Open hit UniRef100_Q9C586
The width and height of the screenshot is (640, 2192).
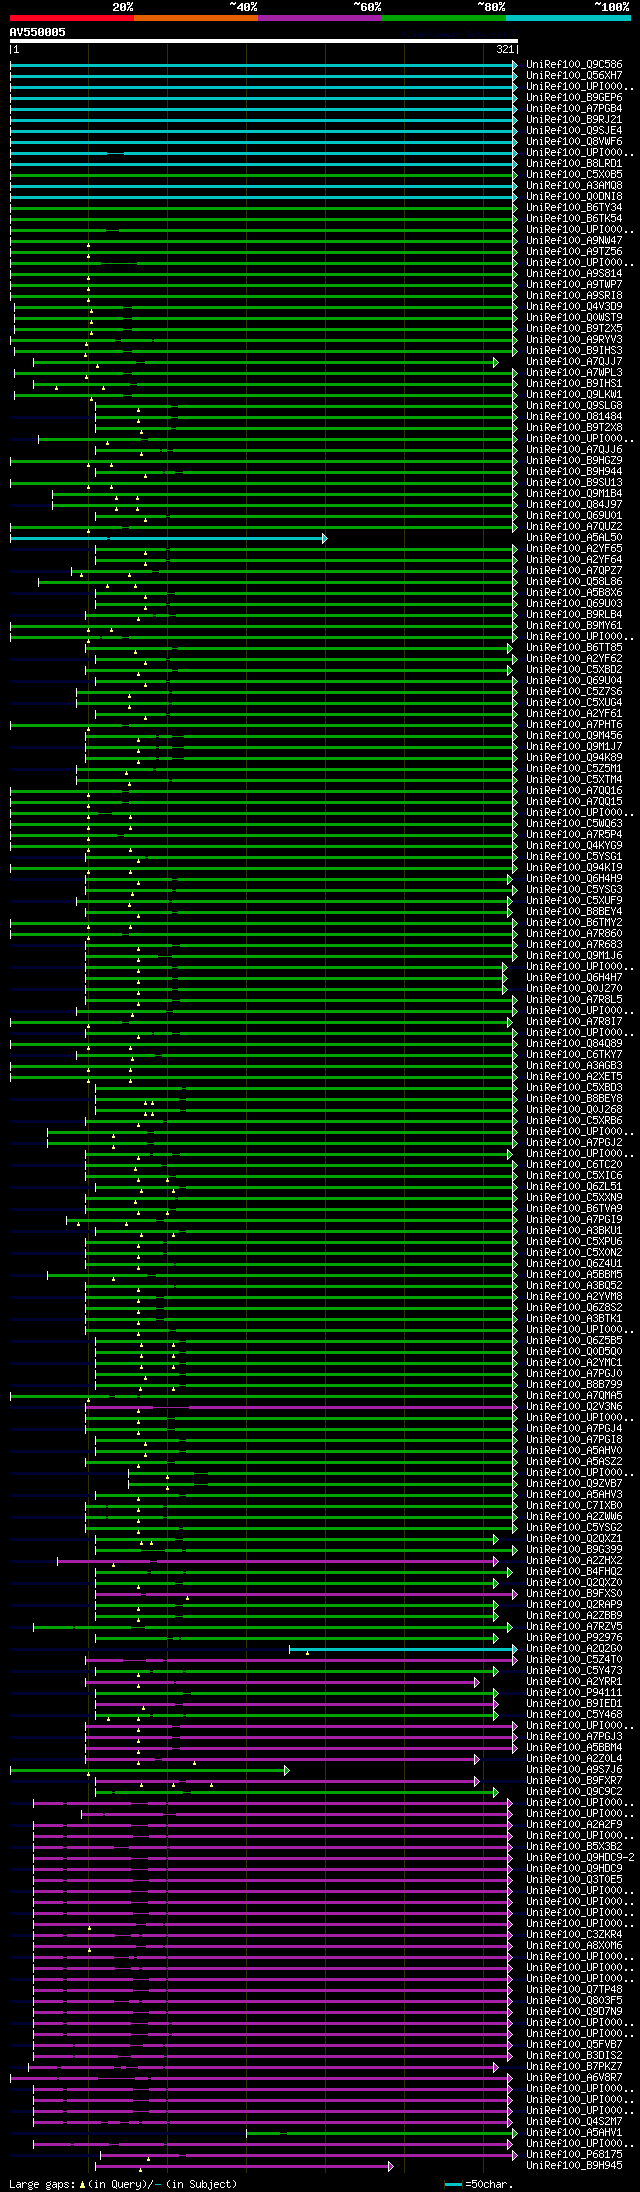click(x=574, y=65)
